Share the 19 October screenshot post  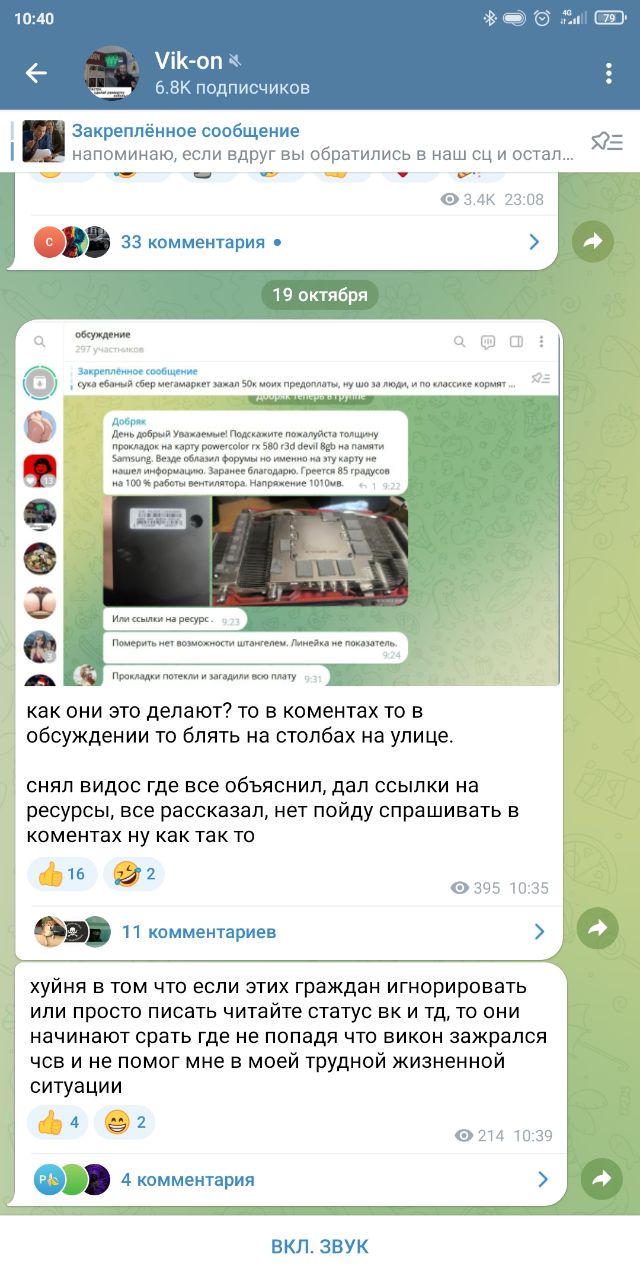tap(598, 928)
